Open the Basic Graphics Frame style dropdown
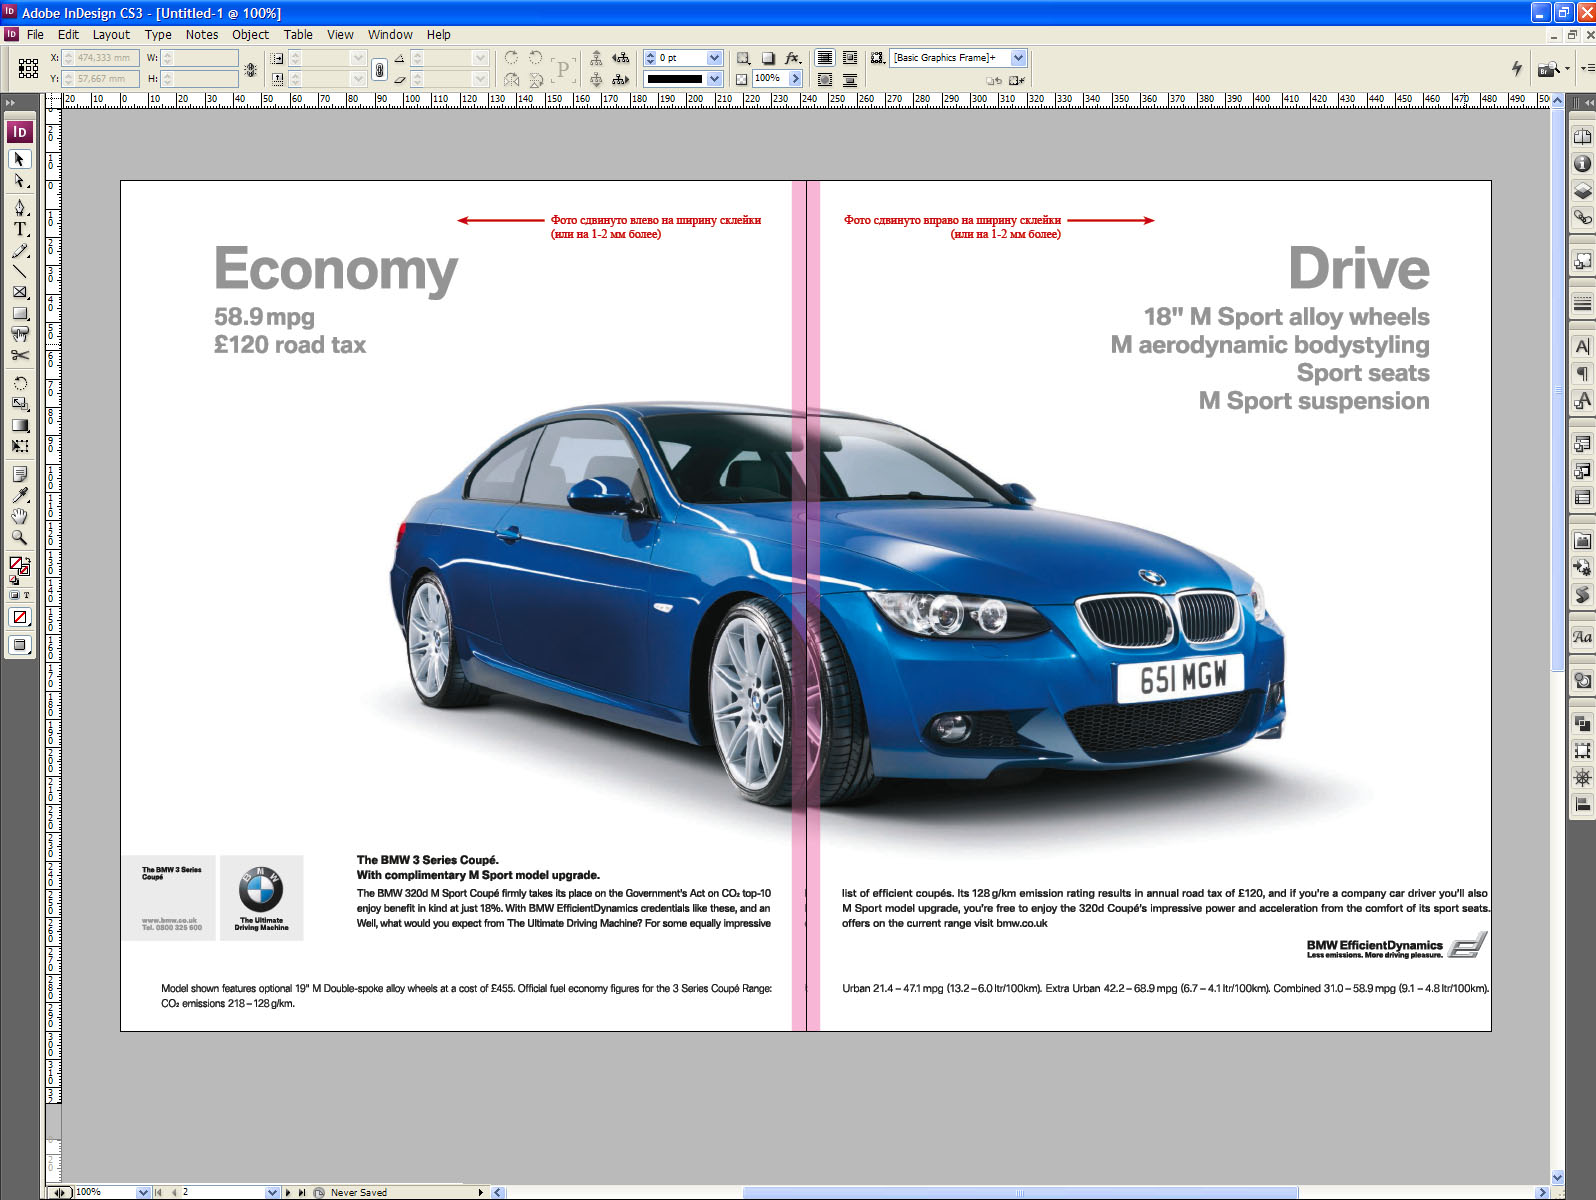The image size is (1596, 1200). pos(1018,58)
